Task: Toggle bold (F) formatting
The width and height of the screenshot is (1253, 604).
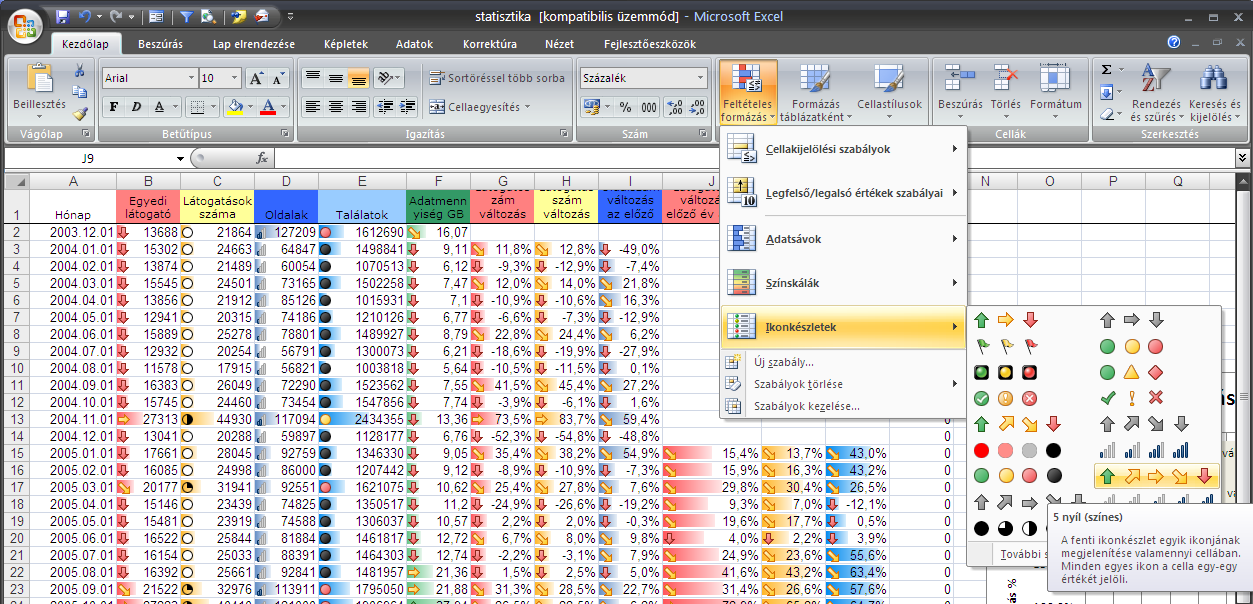Action: 114,107
